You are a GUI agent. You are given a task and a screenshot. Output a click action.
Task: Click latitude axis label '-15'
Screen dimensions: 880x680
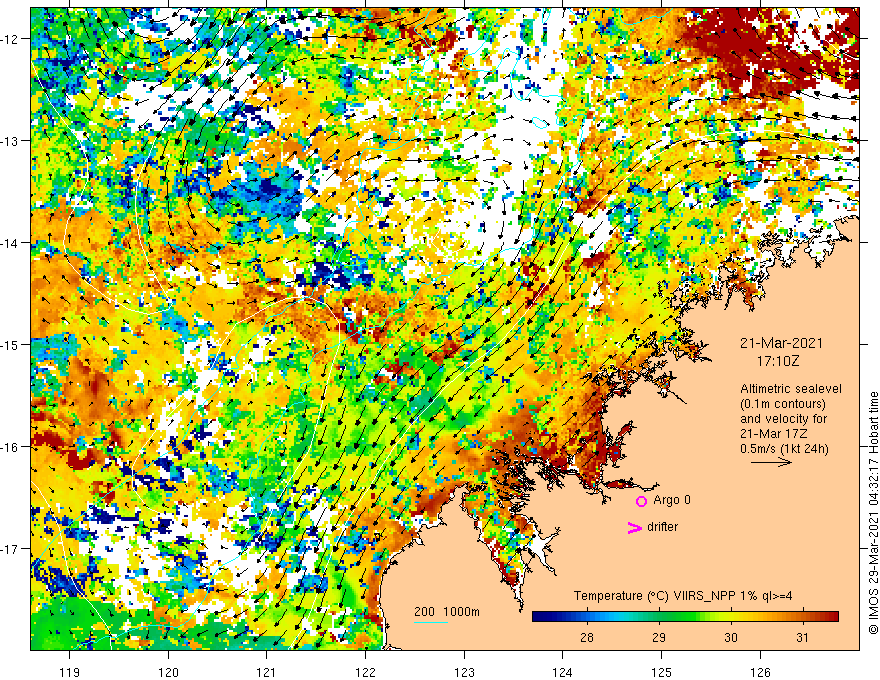[x=10, y=344]
